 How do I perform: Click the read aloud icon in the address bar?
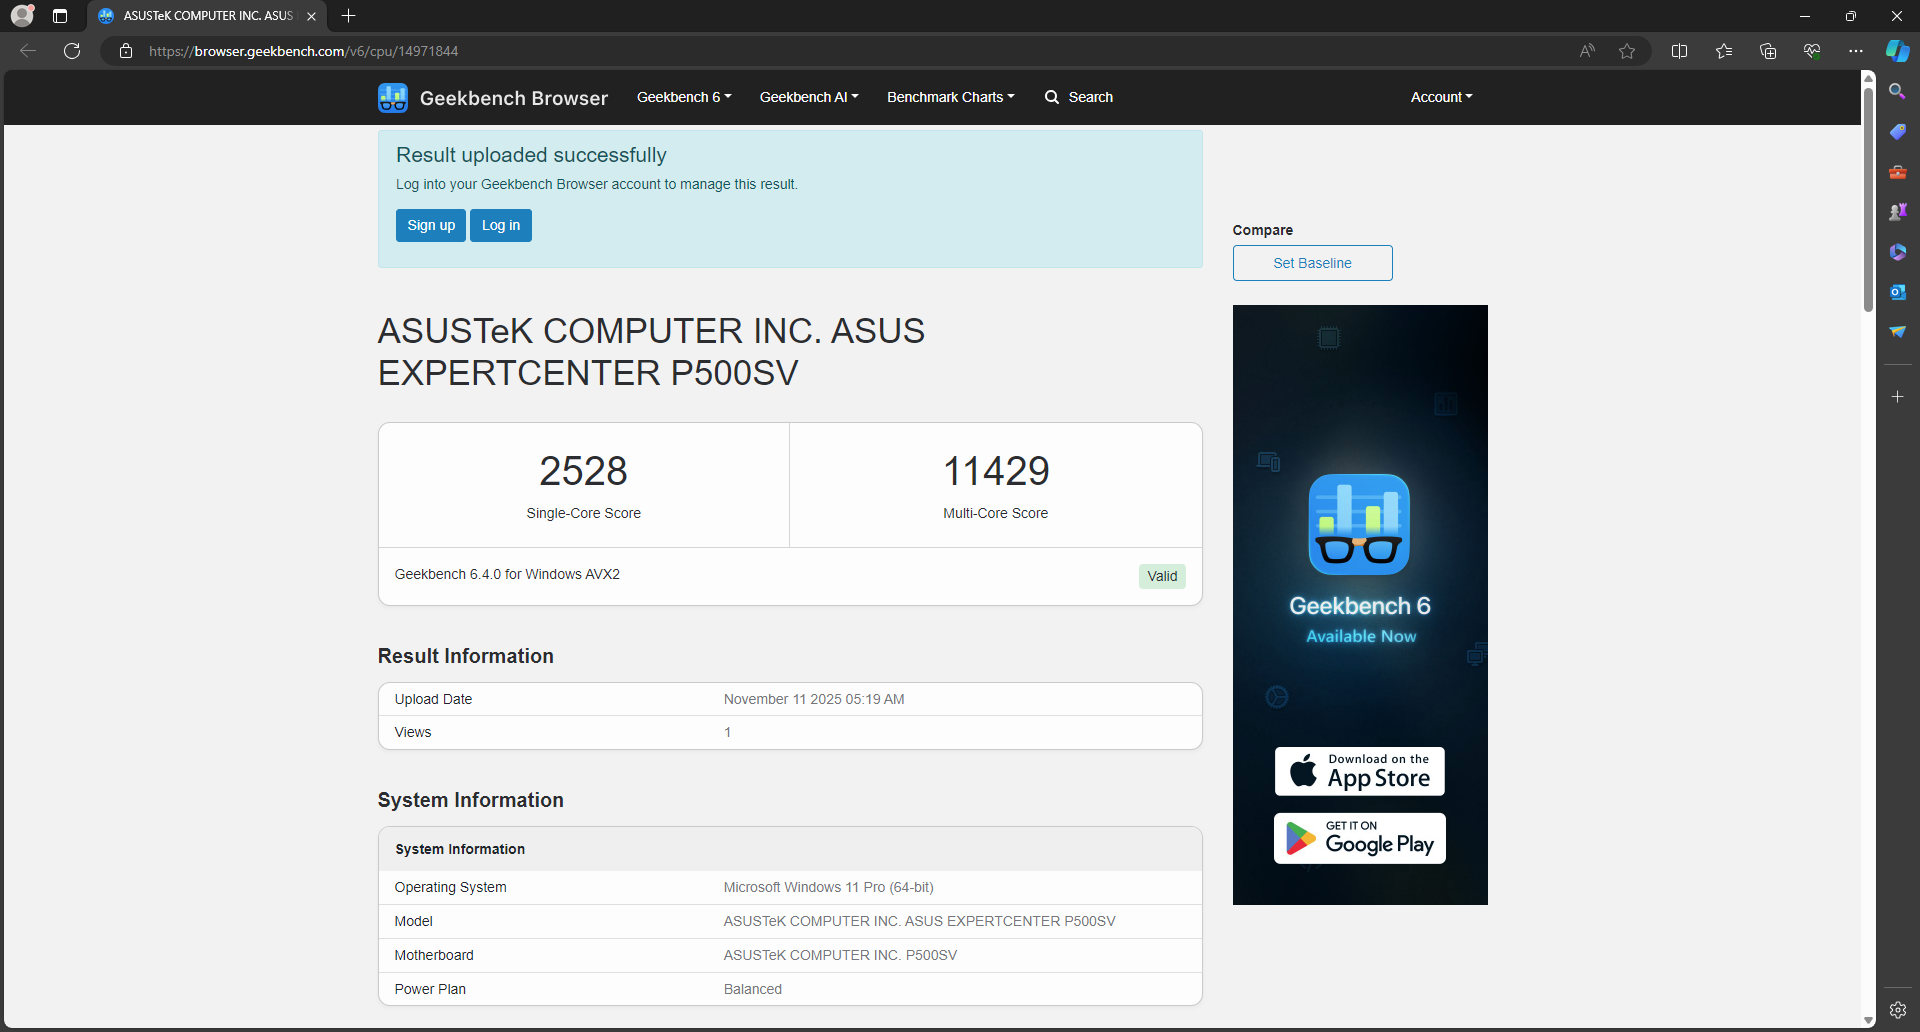[1587, 51]
